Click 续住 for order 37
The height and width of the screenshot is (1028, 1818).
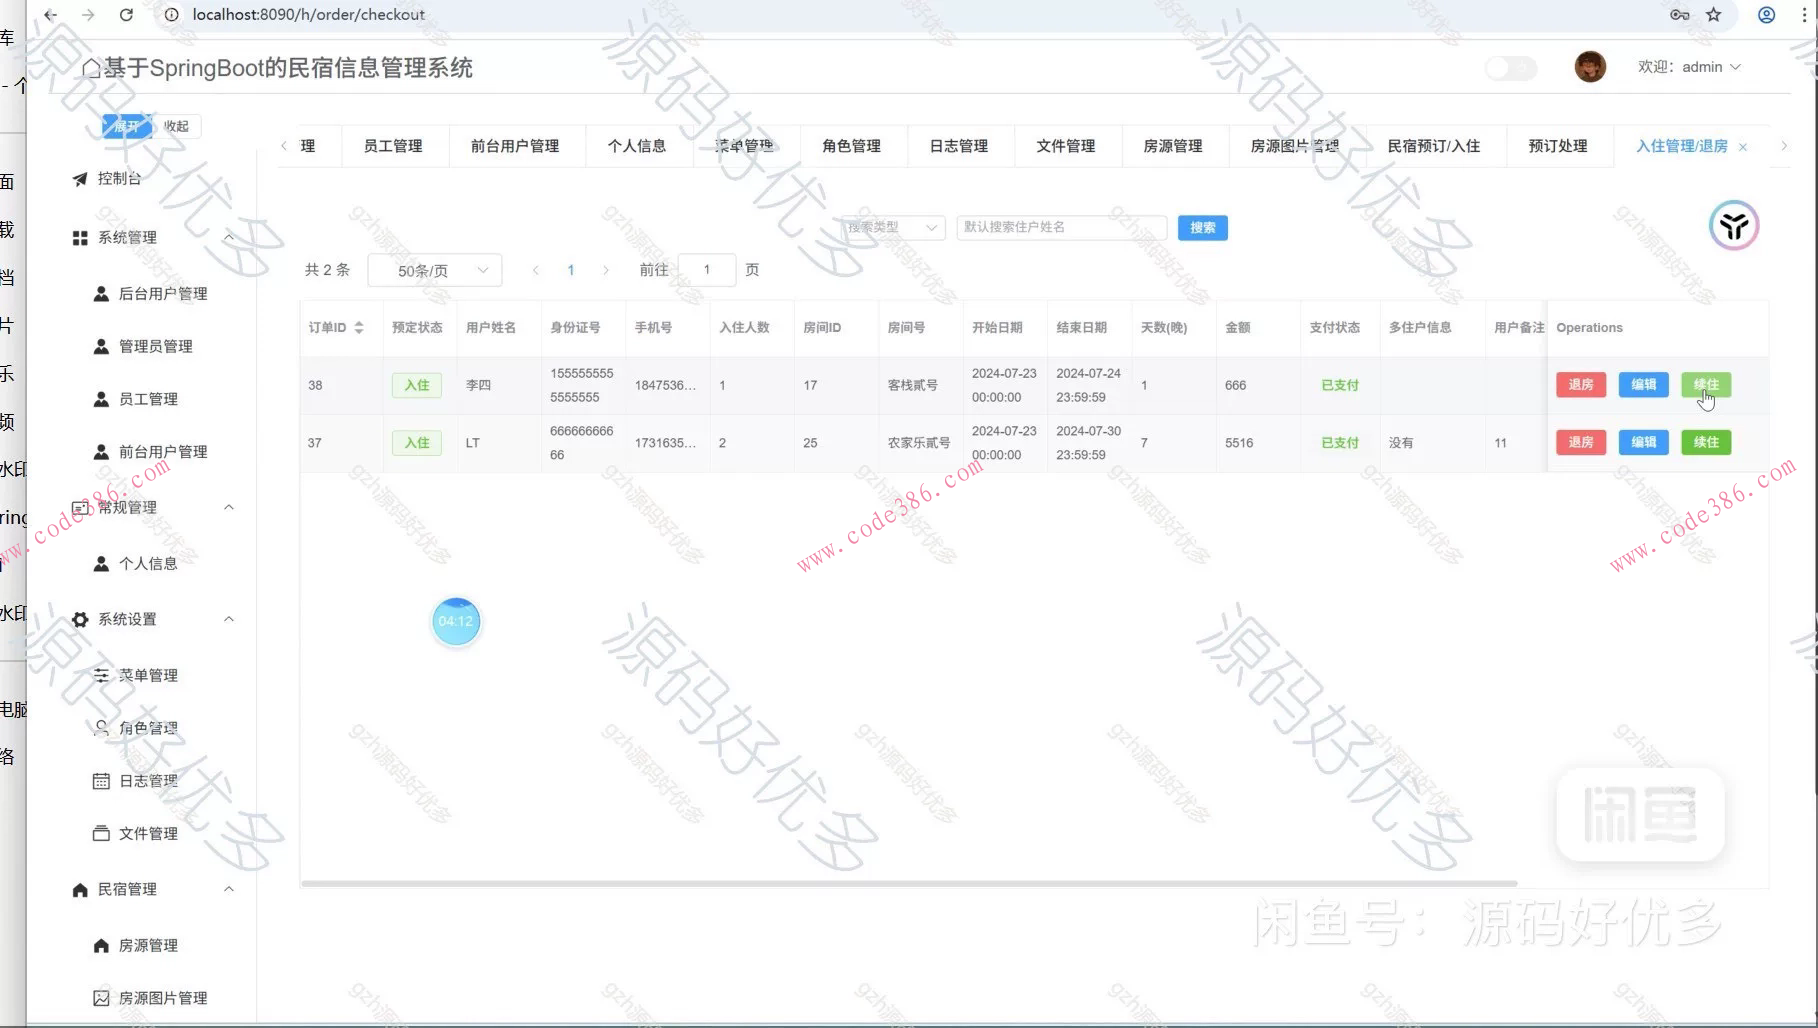(x=1706, y=443)
